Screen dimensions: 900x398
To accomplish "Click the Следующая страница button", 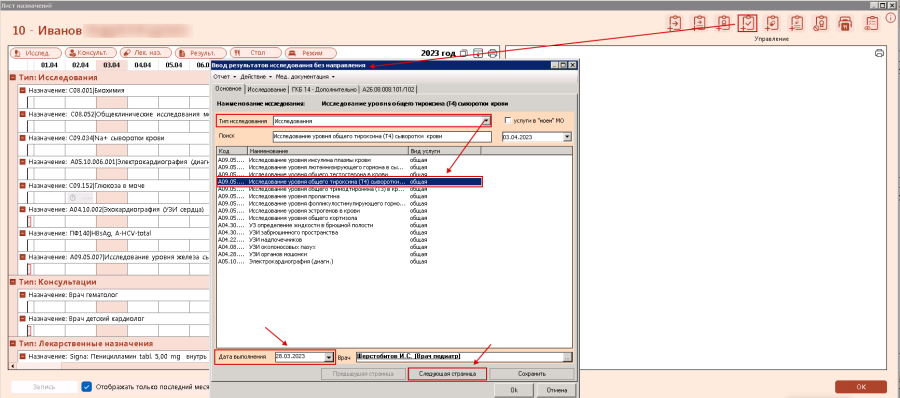I will 447,373.
